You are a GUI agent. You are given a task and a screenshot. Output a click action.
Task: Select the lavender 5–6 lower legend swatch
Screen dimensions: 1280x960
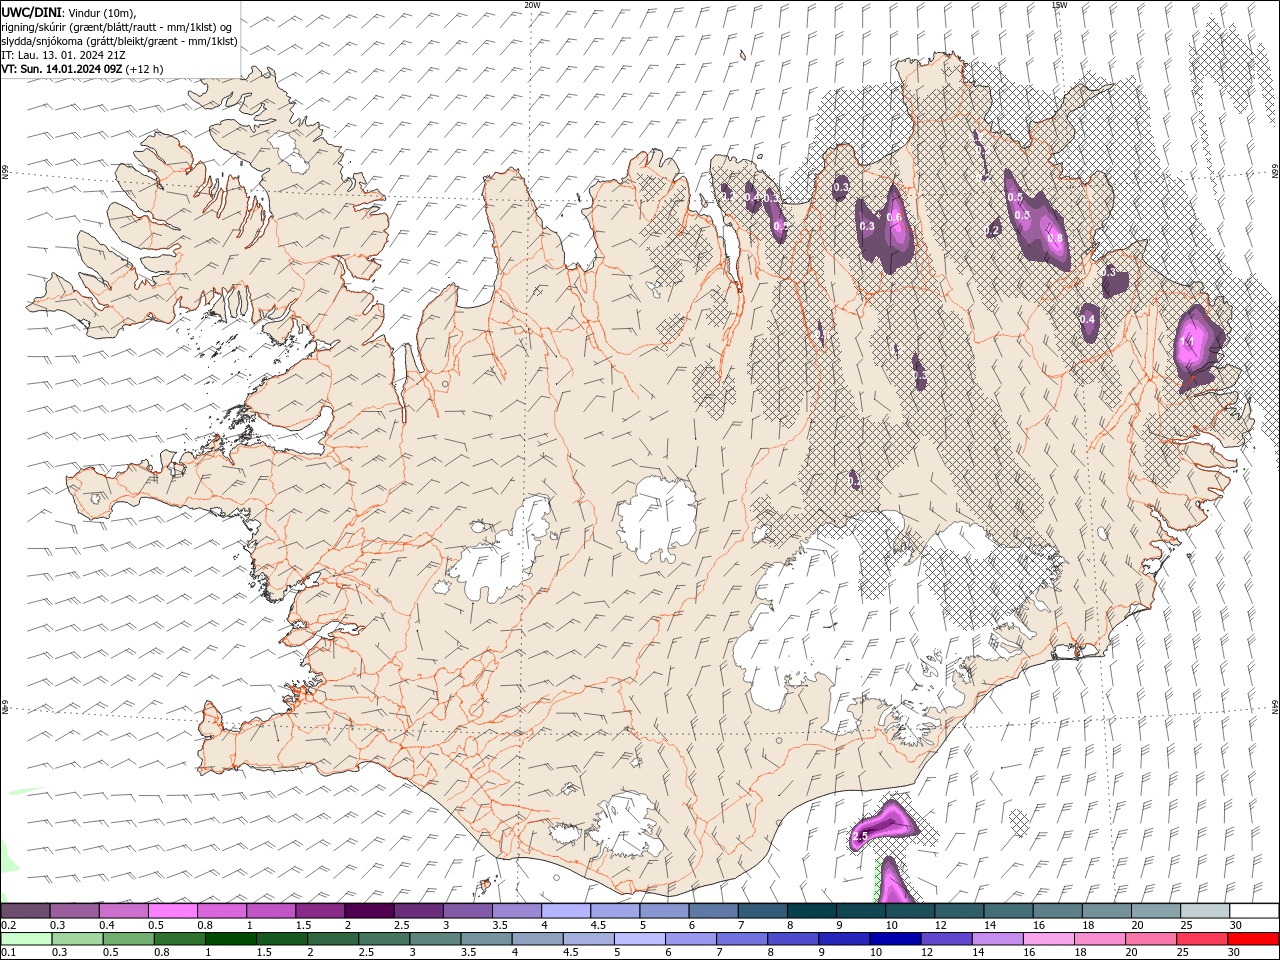pos(639,939)
